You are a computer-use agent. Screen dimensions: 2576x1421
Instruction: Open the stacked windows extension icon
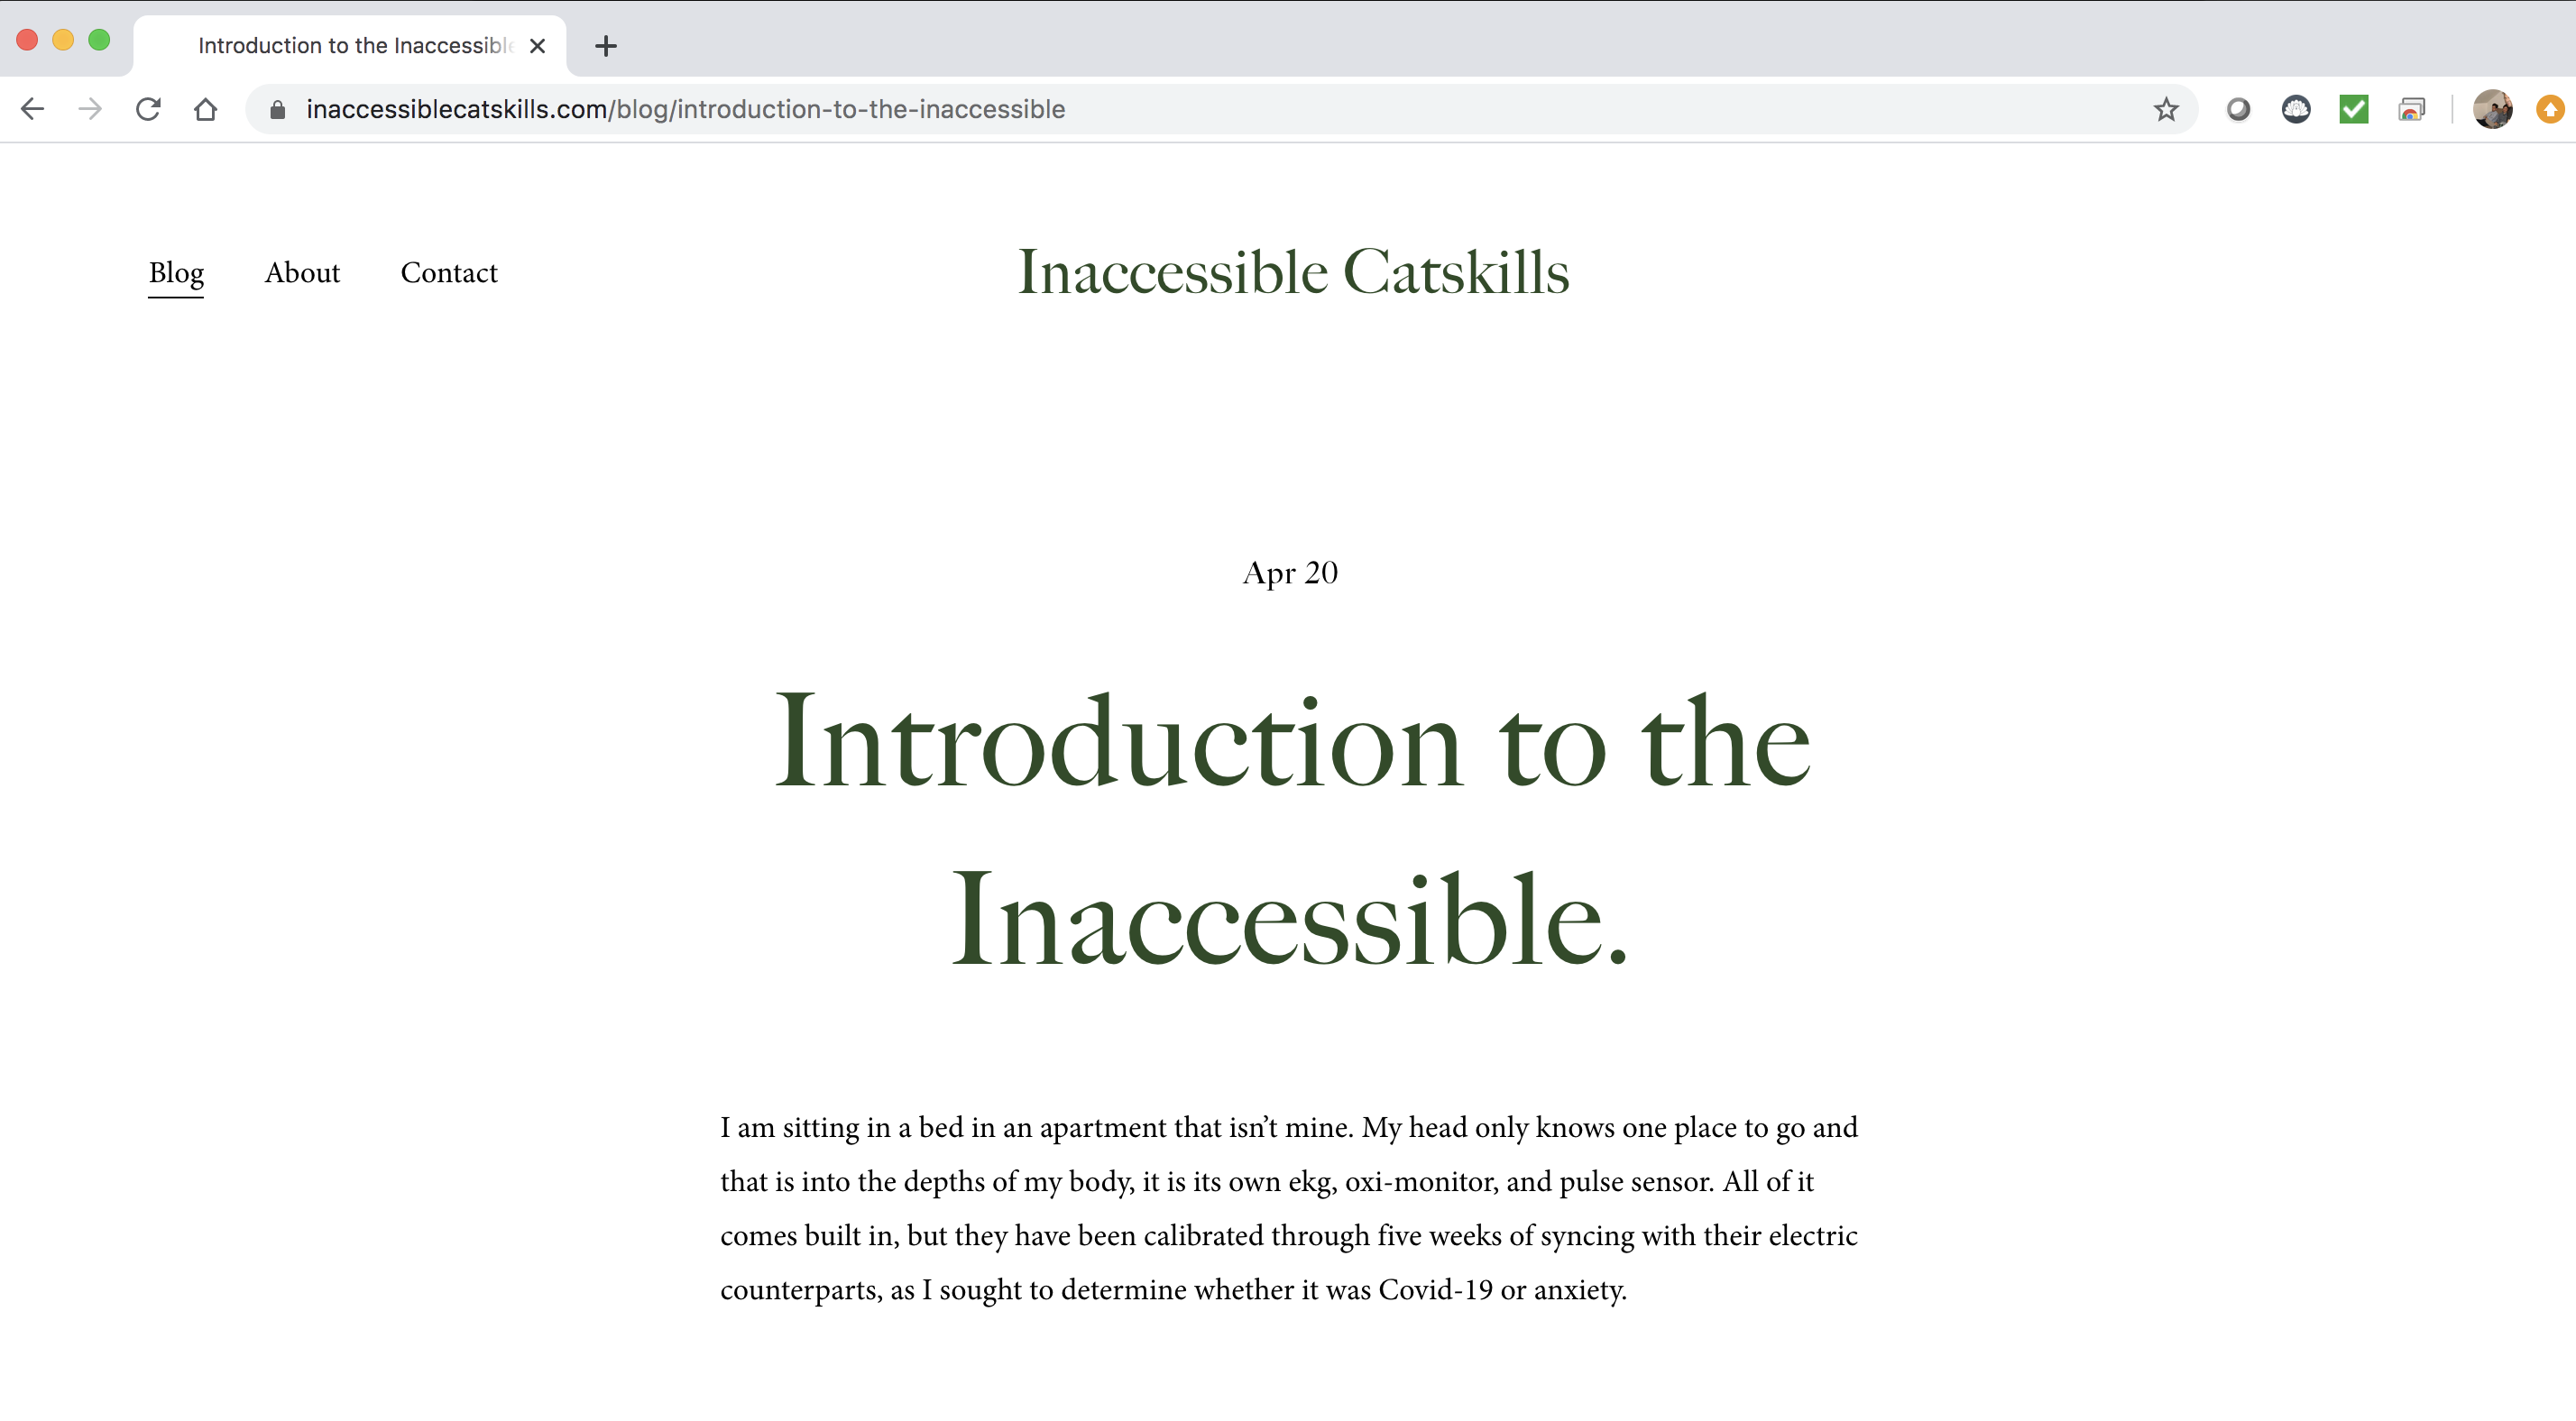[x=2412, y=109]
